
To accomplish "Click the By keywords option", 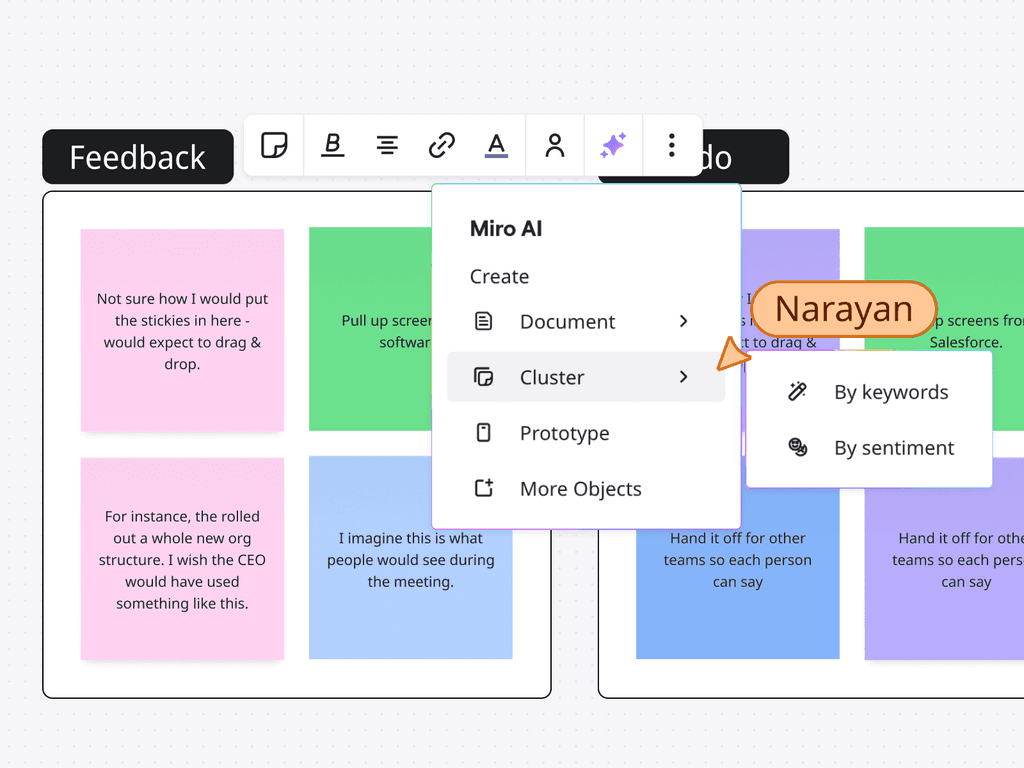I will click(890, 392).
